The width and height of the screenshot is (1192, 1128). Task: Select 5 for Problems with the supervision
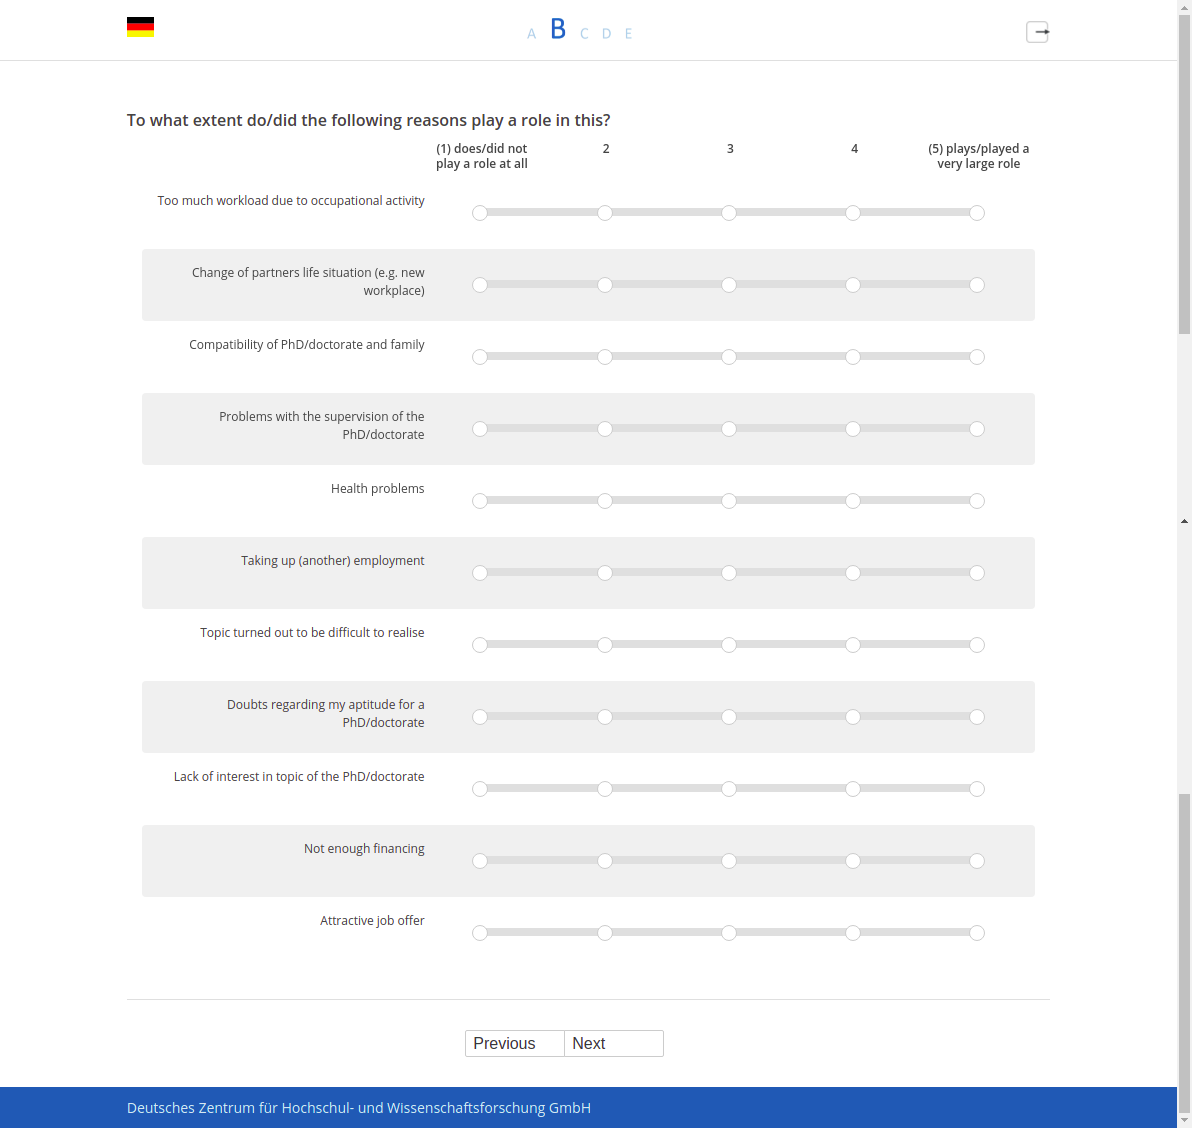tap(977, 429)
